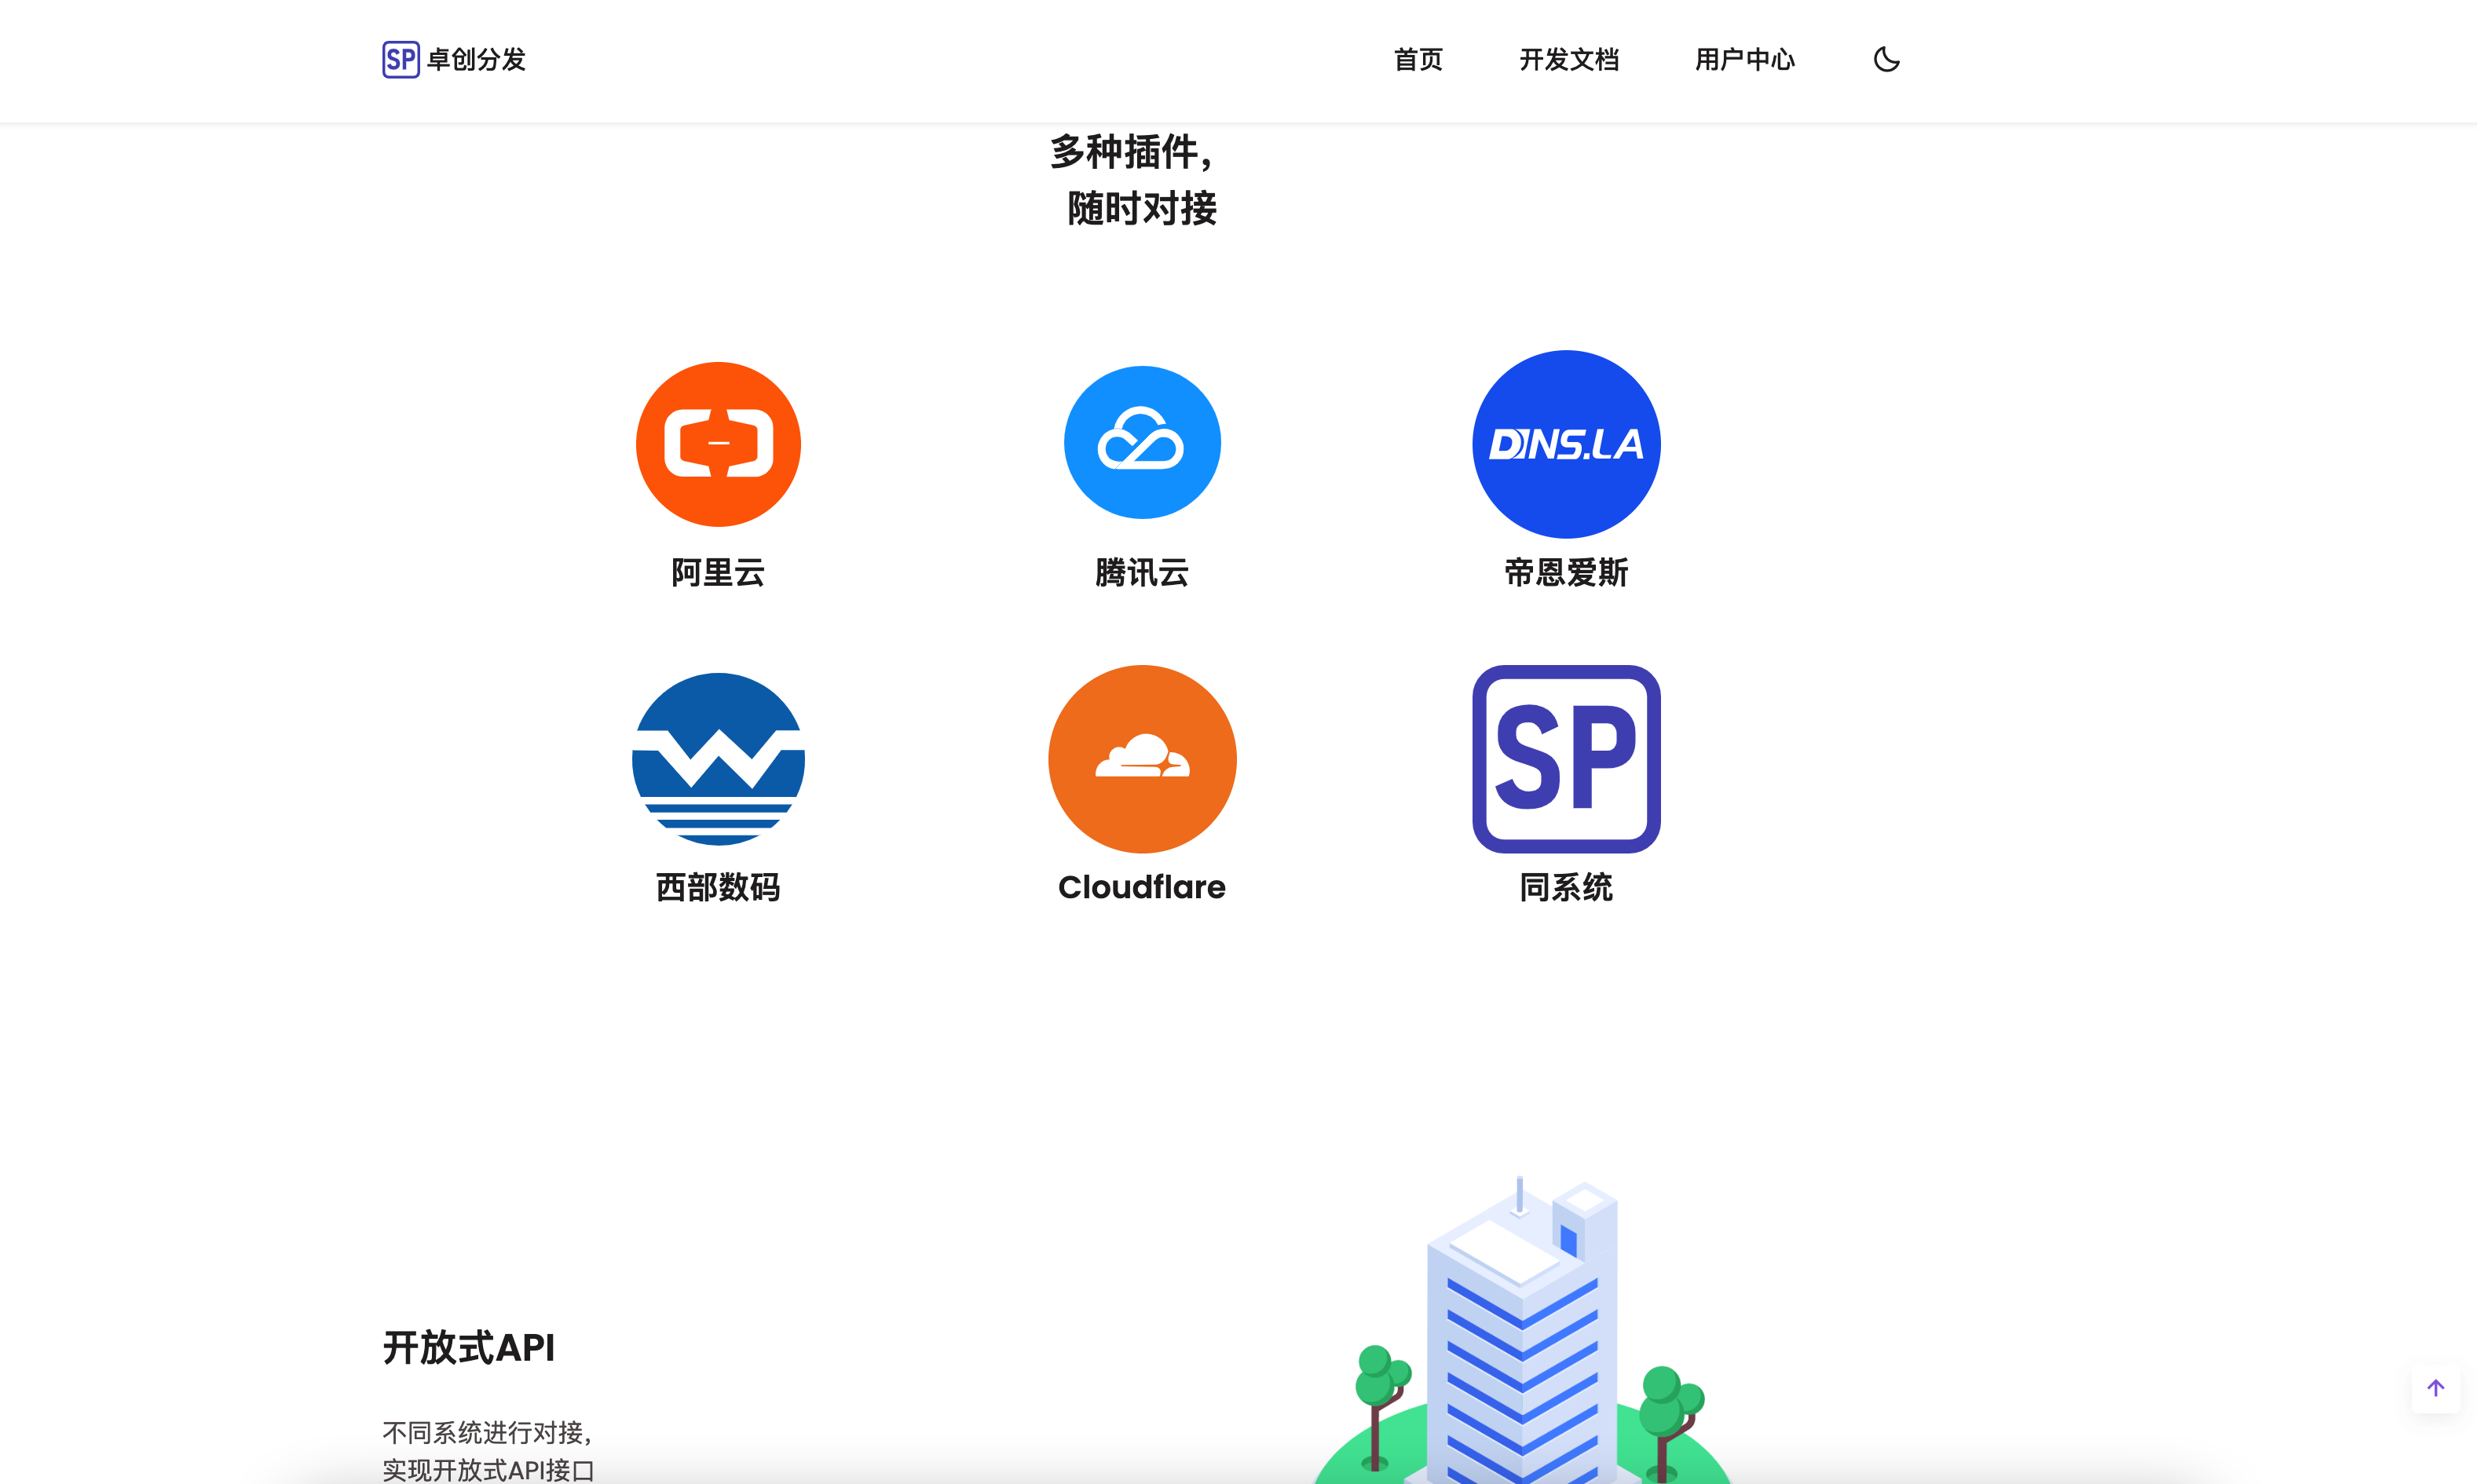The width and height of the screenshot is (2477, 1484).
Task: Click the 同系统 label text
Action: click(x=1566, y=888)
